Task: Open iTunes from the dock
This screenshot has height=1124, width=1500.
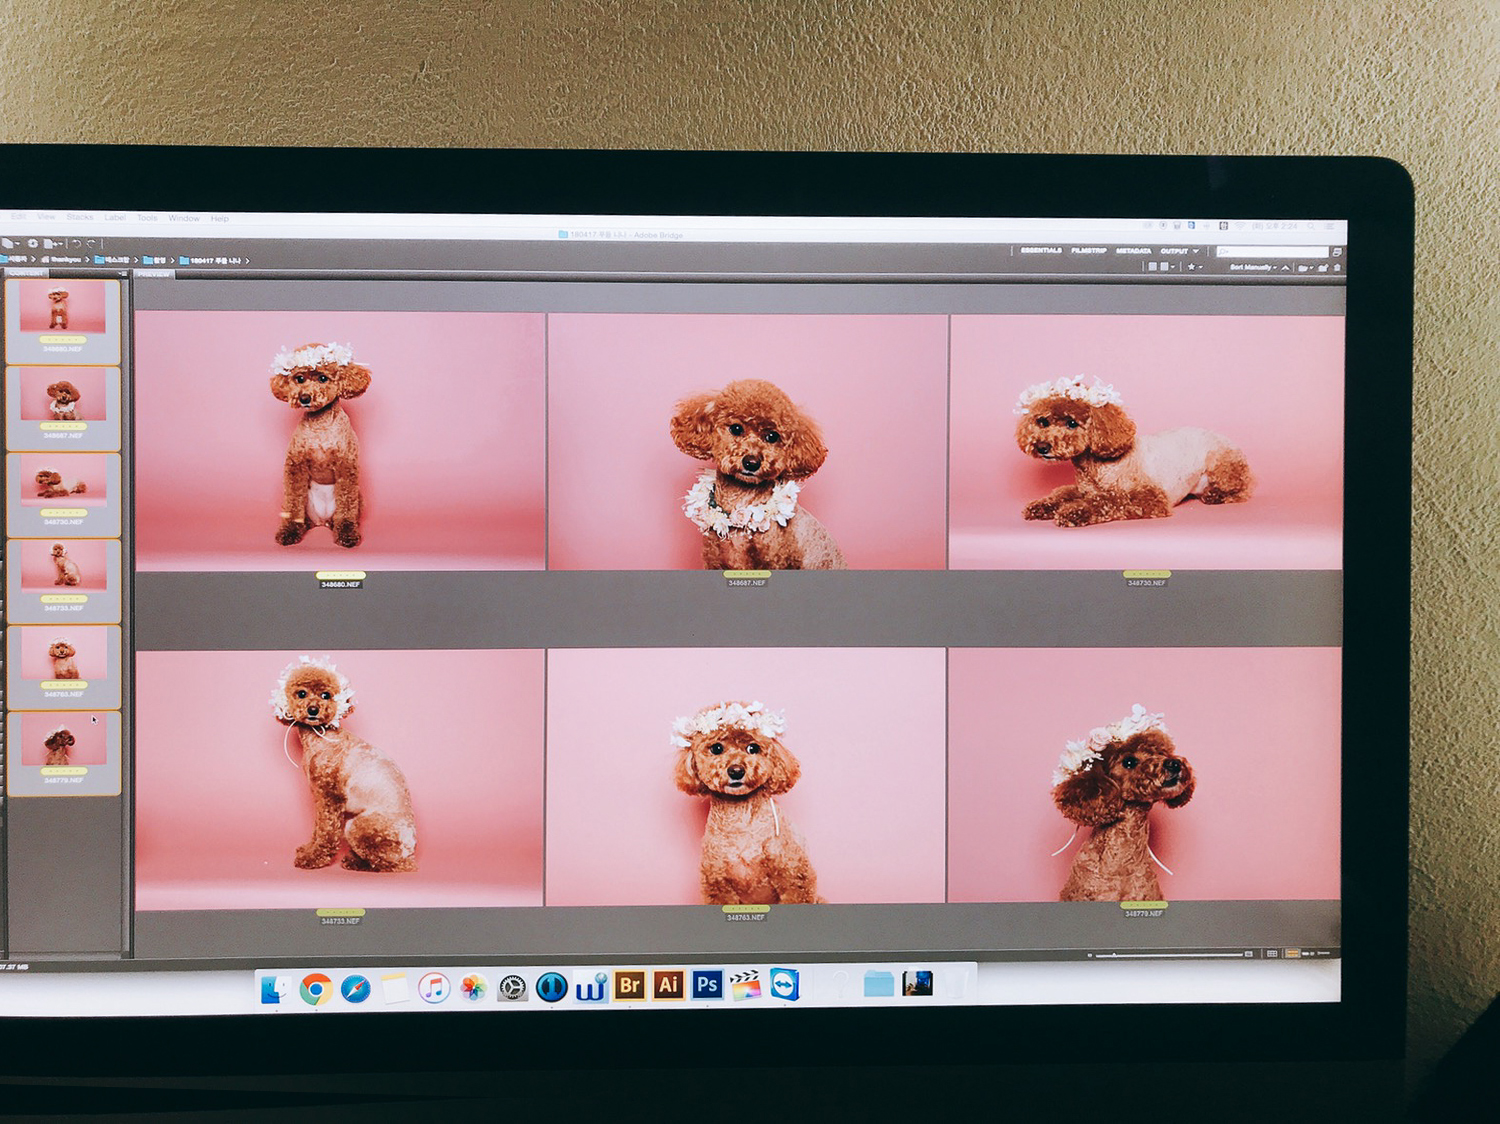Action: [x=433, y=988]
